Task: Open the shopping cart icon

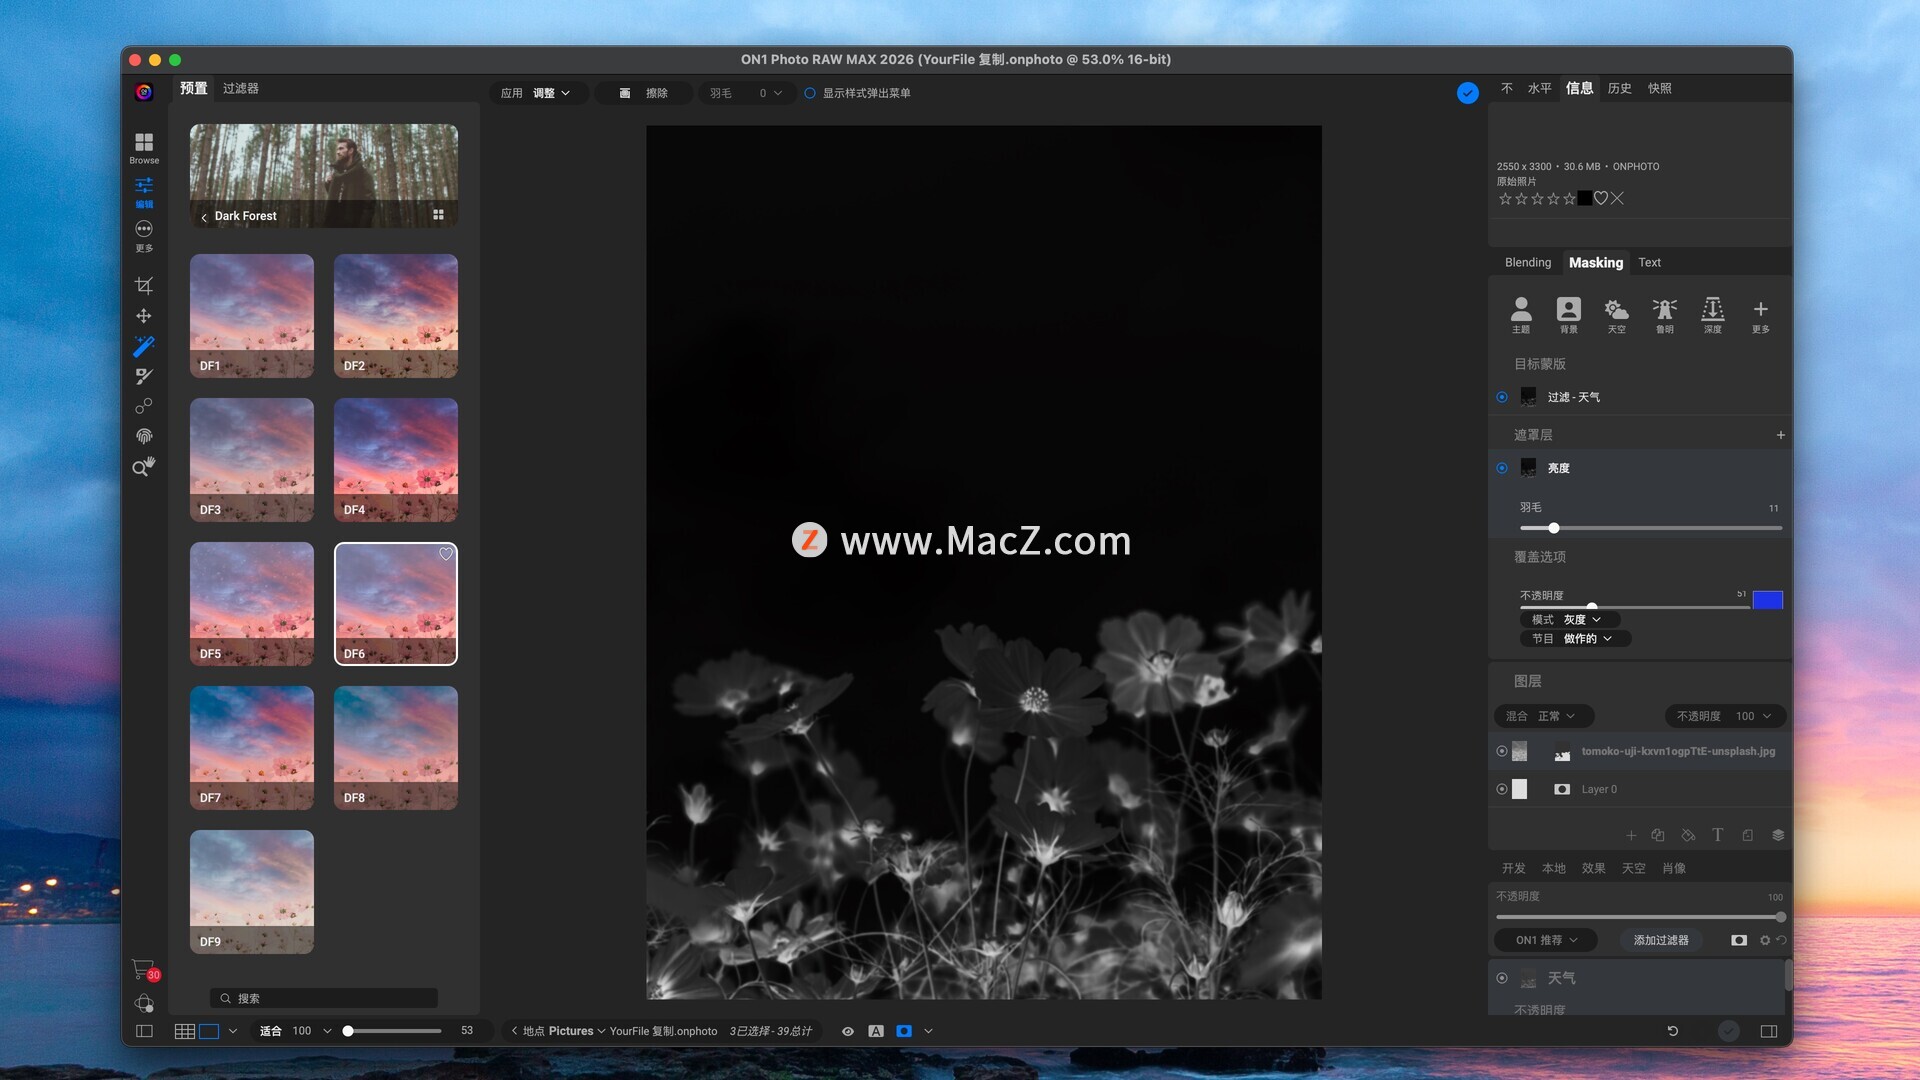Action: pos(143,970)
